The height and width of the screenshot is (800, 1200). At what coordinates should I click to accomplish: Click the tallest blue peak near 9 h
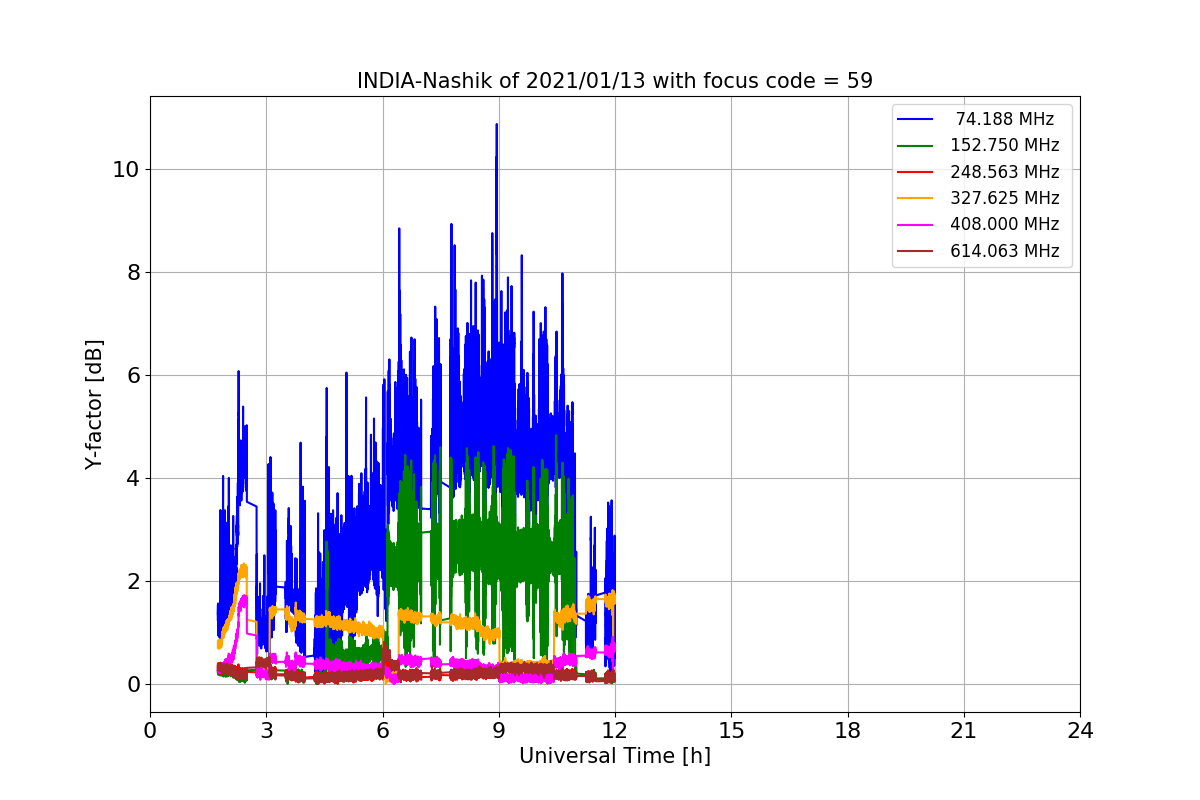[x=496, y=127]
